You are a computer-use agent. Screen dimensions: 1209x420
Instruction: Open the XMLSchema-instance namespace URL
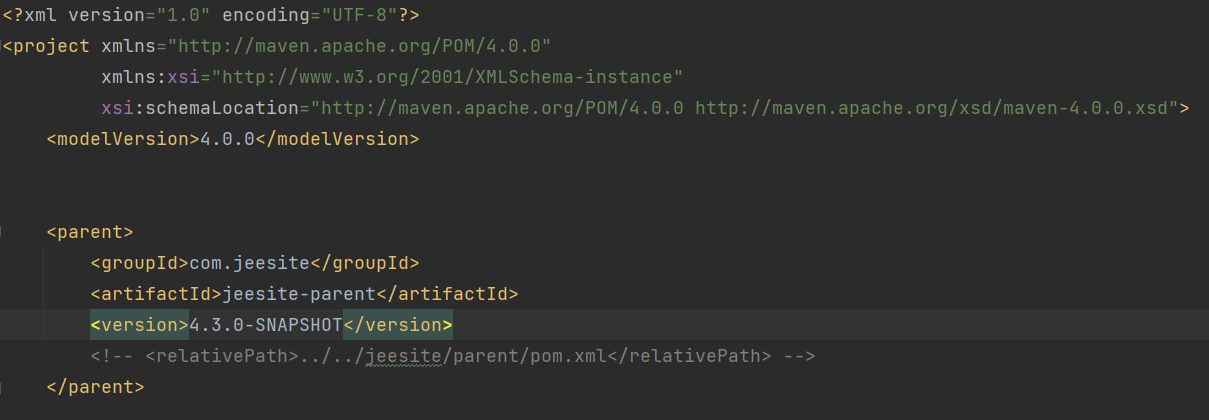click(x=447, y=77)
